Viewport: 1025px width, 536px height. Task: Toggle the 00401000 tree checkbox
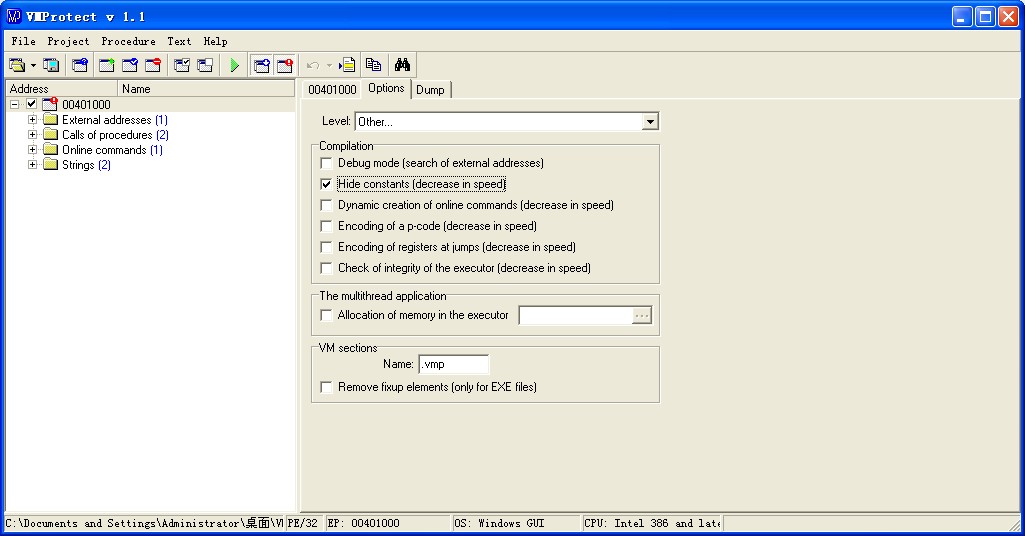(x=31, y=104)
